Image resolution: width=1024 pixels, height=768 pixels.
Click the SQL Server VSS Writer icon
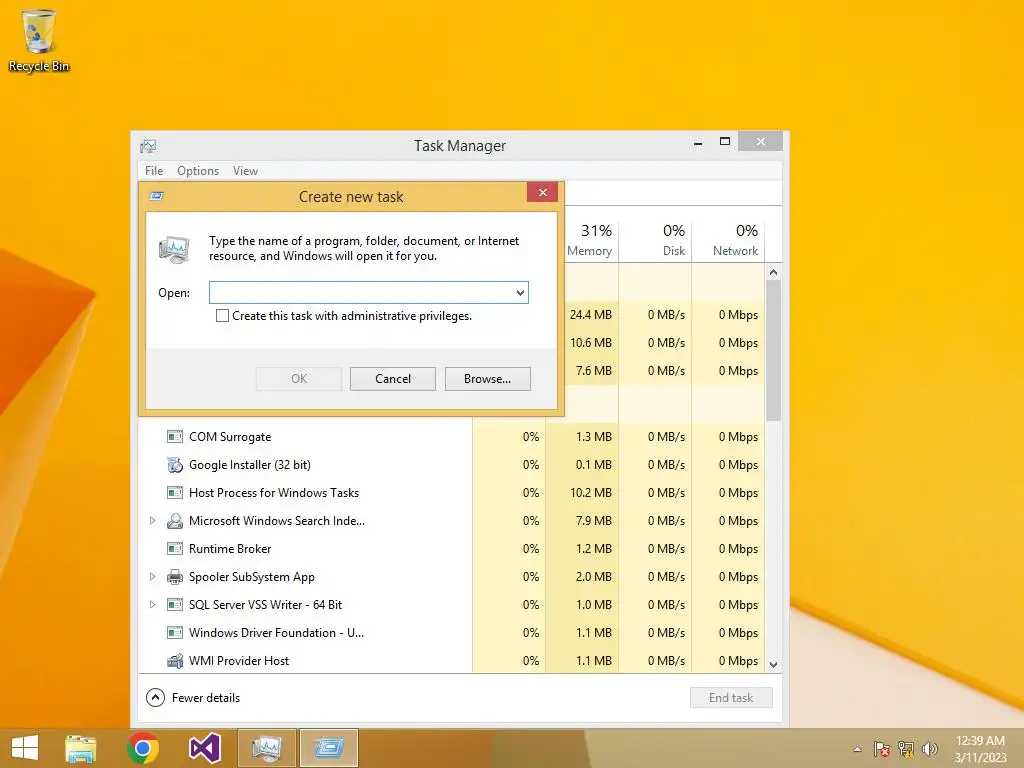pos(174,605)
